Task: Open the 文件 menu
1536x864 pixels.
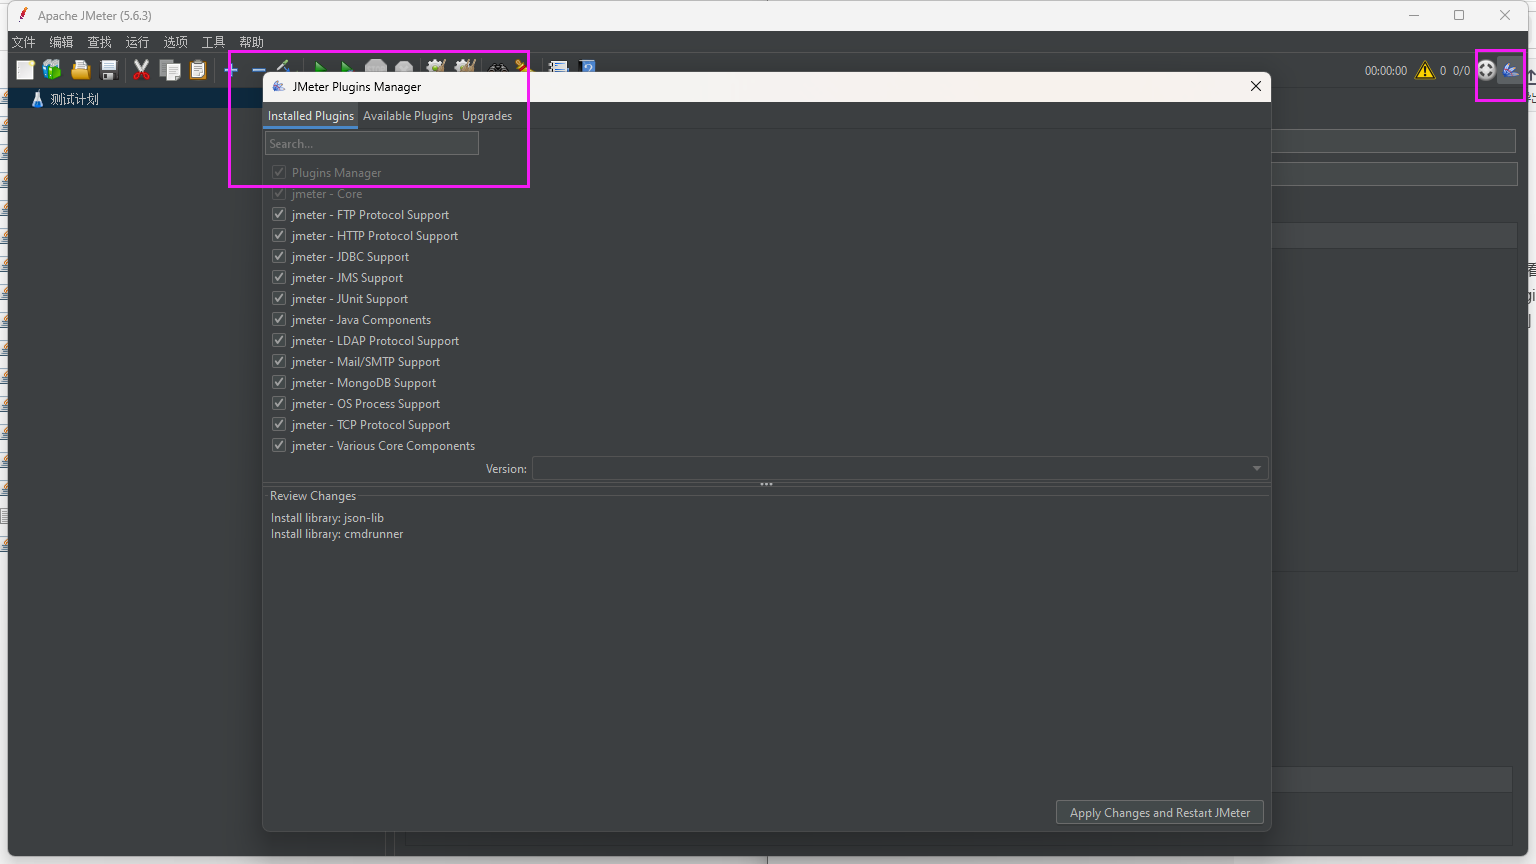Action: pyautogui.click(x=23, y=42)
